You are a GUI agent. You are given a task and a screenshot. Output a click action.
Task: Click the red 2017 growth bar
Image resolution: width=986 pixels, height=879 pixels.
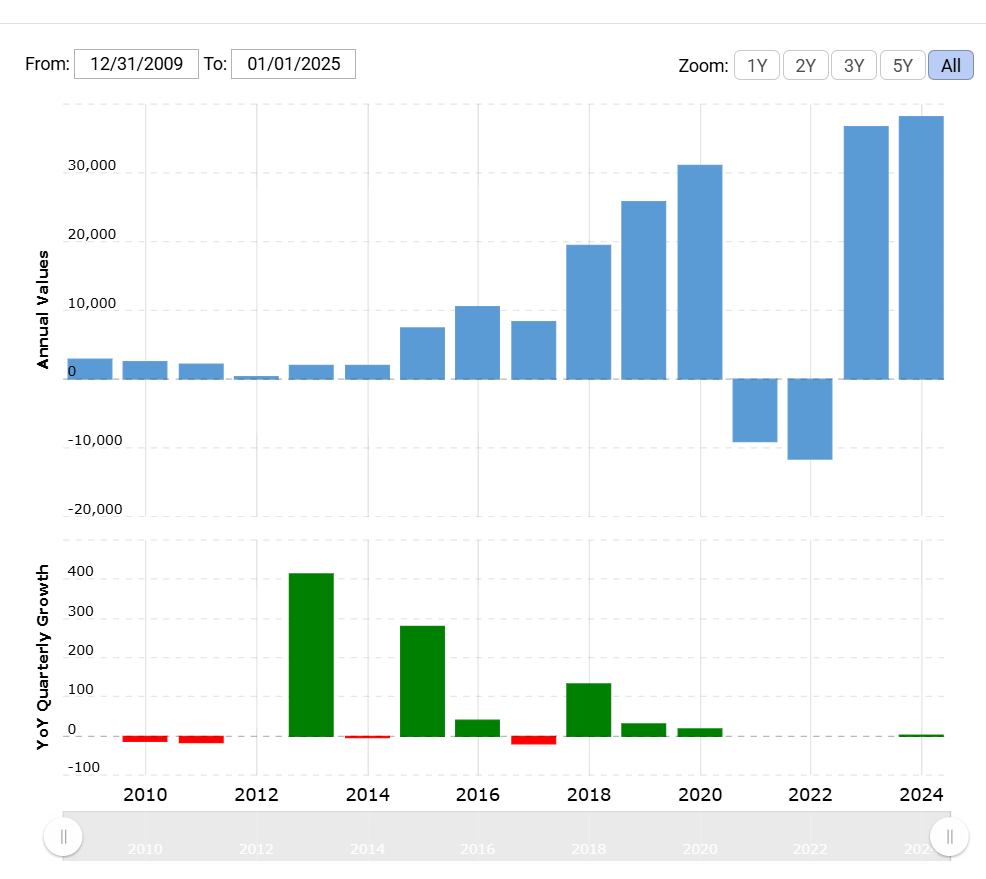click(x=533, y=740)
